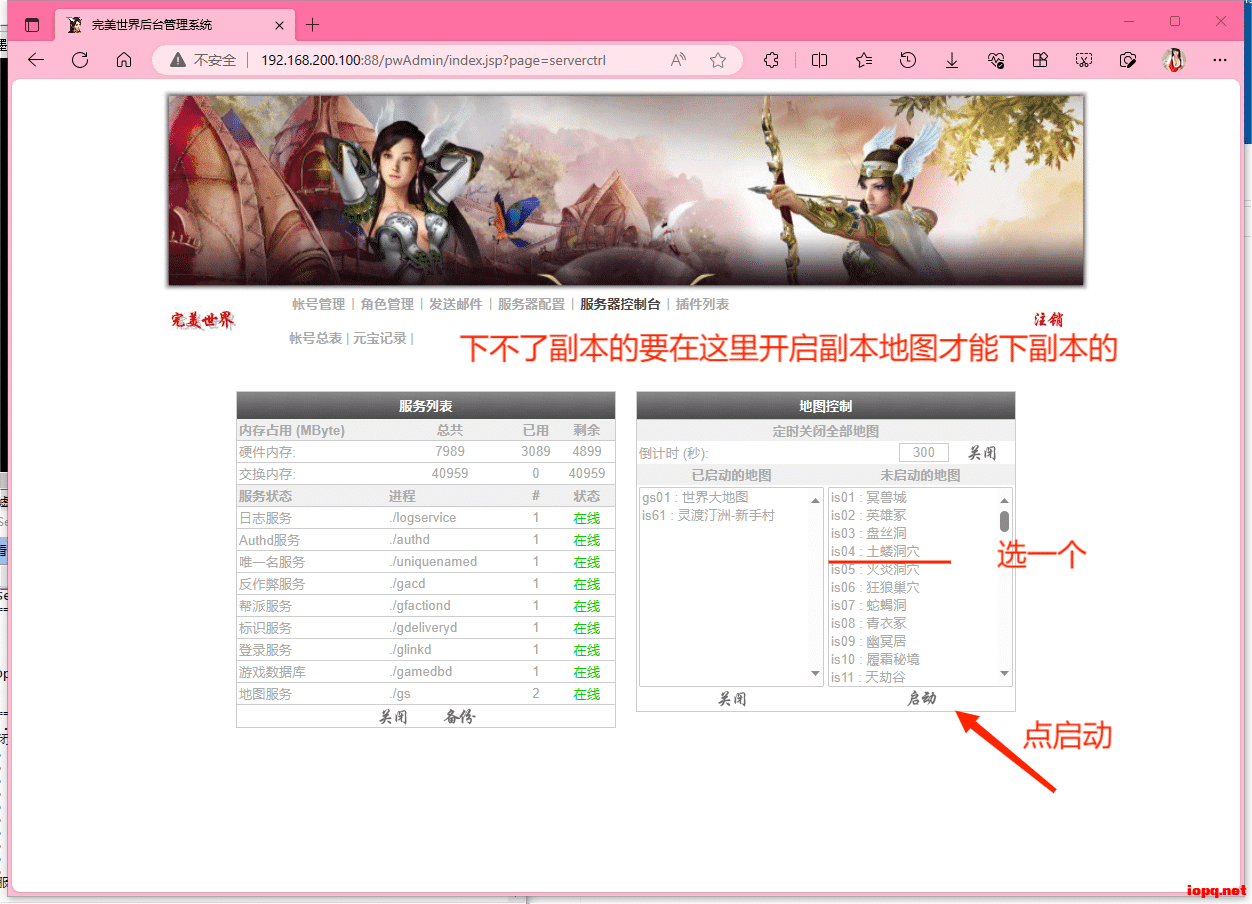This screenshot has width=1252, height=904.
Task: Click the shield-shaped toolbar icon left of the profile avatar
Action: pos(1128,60)
